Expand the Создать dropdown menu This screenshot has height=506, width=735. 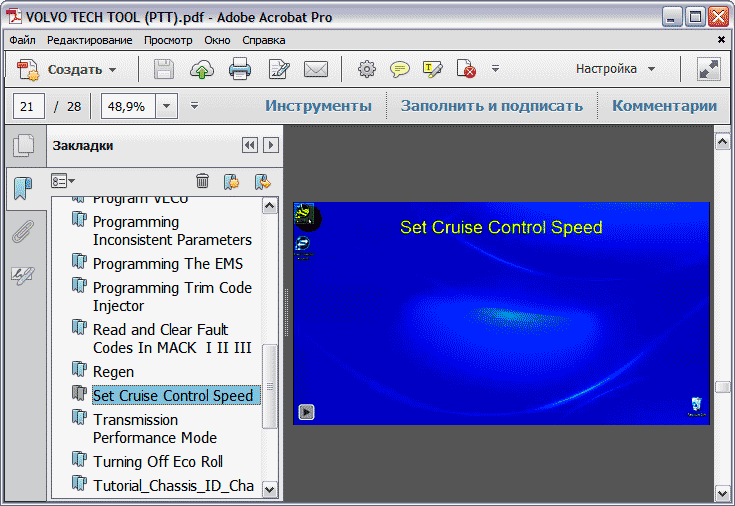point(112,70)
